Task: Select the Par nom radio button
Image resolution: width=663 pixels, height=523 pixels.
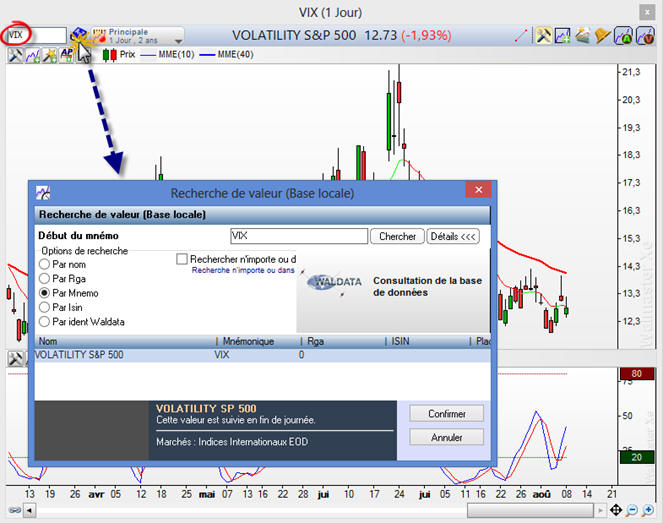Action: (44, 265)
